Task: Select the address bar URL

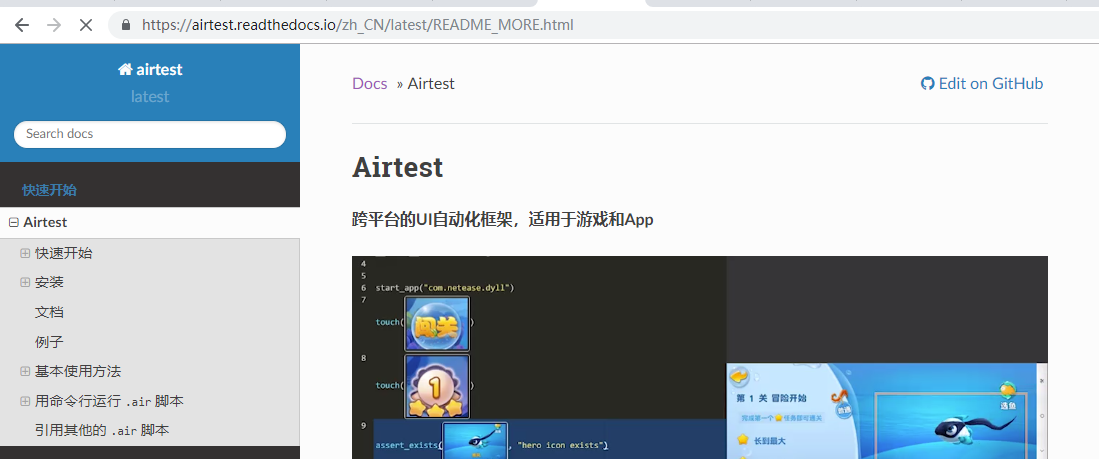Action: click(357, 25)
